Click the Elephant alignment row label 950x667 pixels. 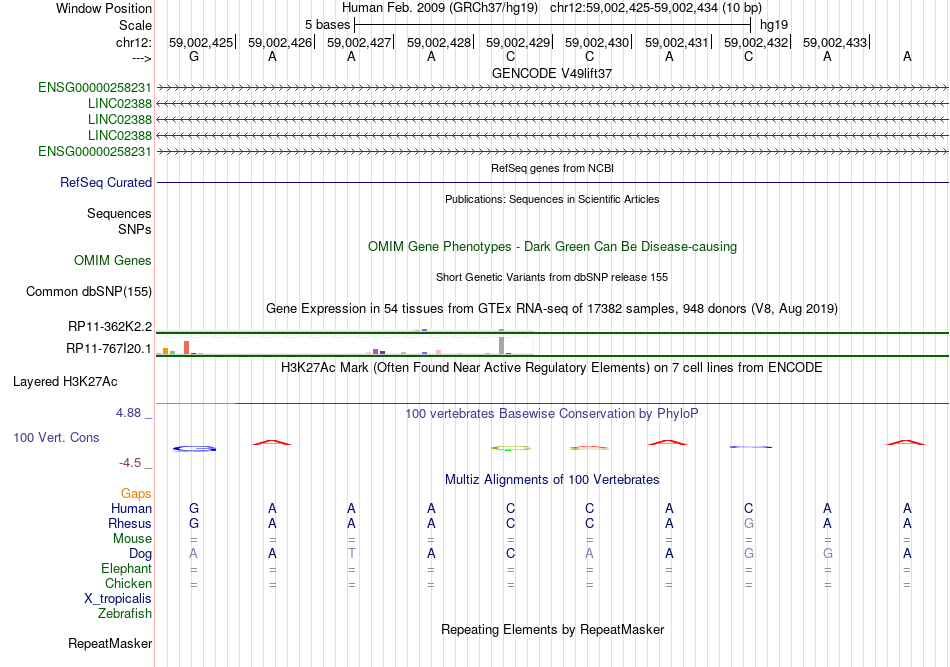click(x=127, y=568)
